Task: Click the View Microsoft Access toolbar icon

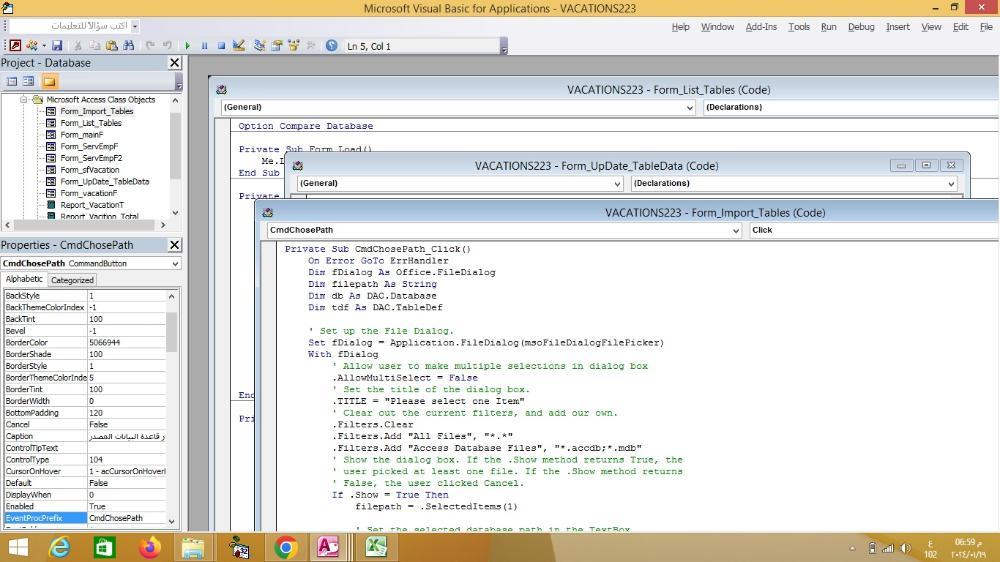Action: coord(15,45)
